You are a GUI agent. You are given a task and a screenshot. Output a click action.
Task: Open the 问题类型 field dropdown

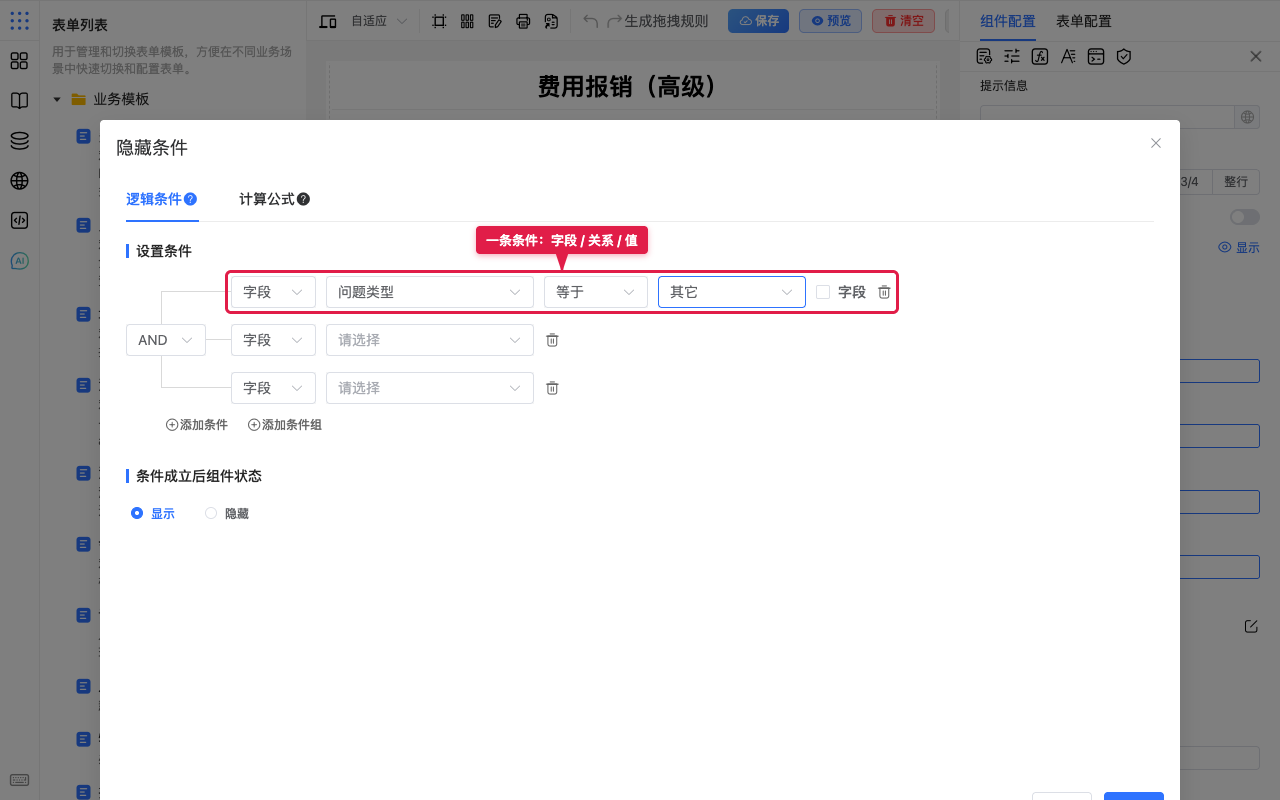tap(429, 292)
